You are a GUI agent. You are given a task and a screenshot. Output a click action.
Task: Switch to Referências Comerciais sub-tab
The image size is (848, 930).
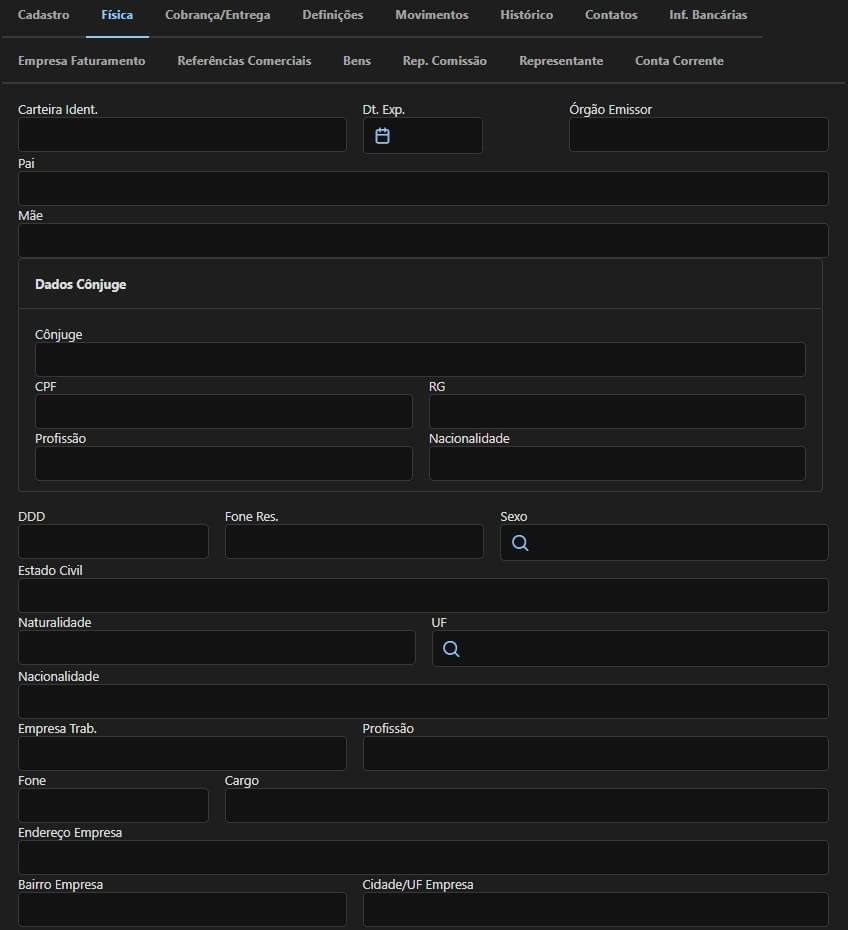[x=244, y=61]
